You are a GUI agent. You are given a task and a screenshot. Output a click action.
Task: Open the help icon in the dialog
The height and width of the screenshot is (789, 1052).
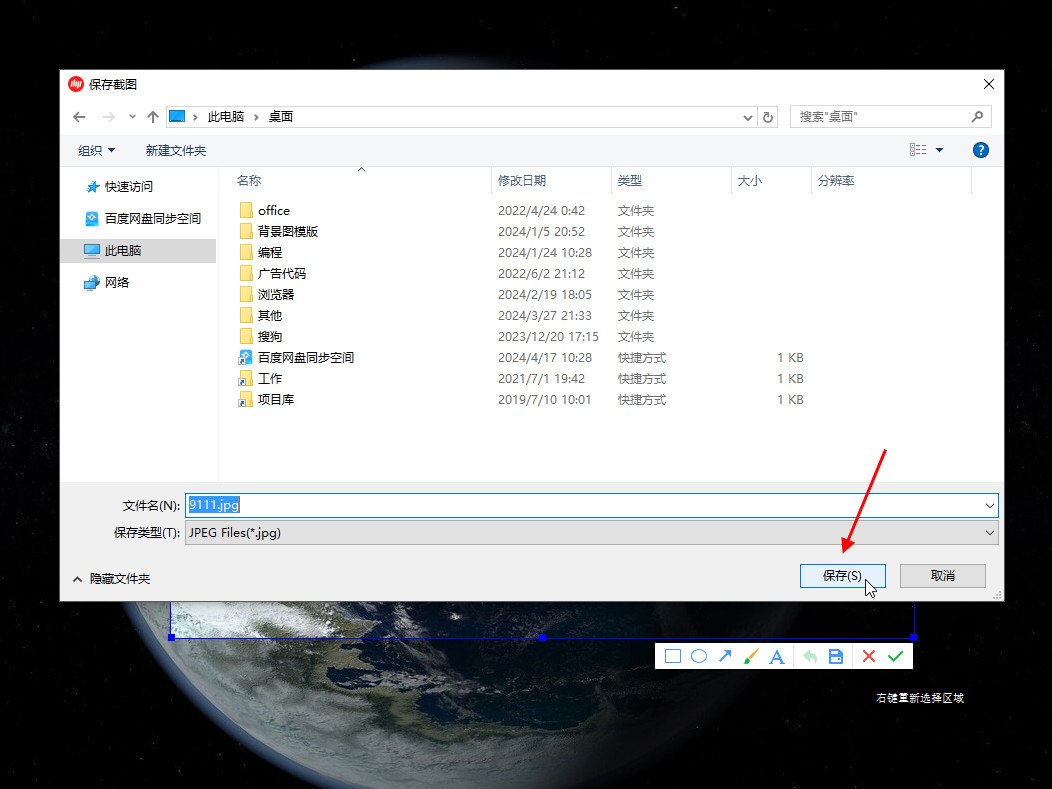[980, 150]
